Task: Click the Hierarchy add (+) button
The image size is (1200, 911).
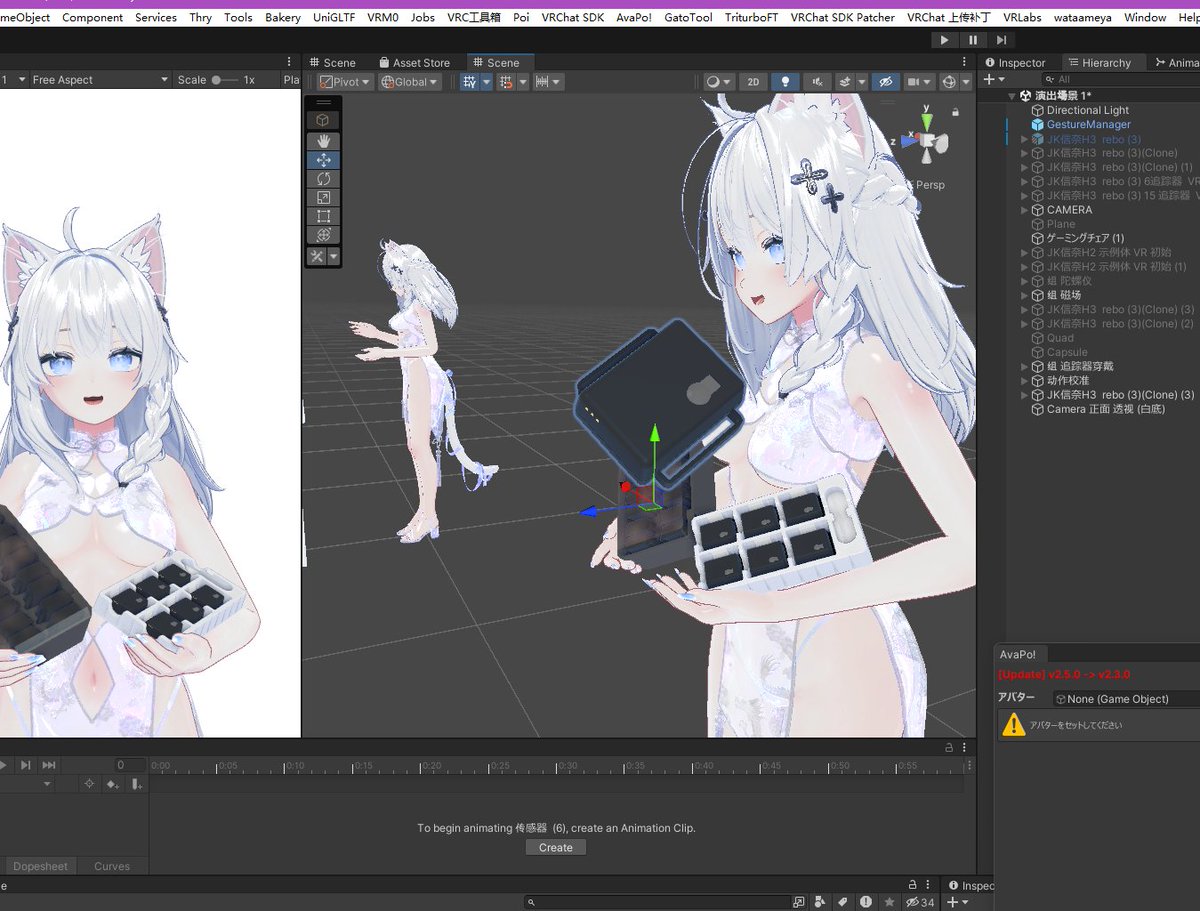Action: [x=993, y=79]
